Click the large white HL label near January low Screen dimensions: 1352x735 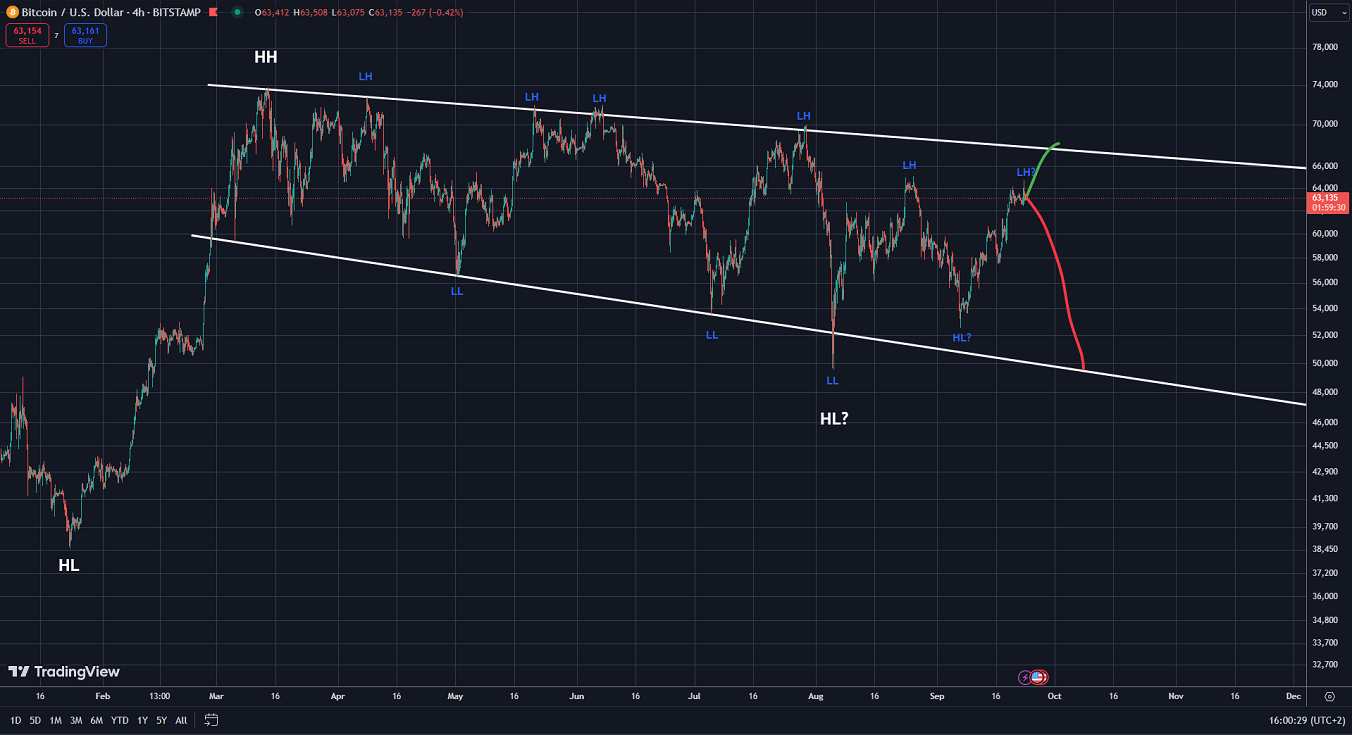click(x=68, y=565)
